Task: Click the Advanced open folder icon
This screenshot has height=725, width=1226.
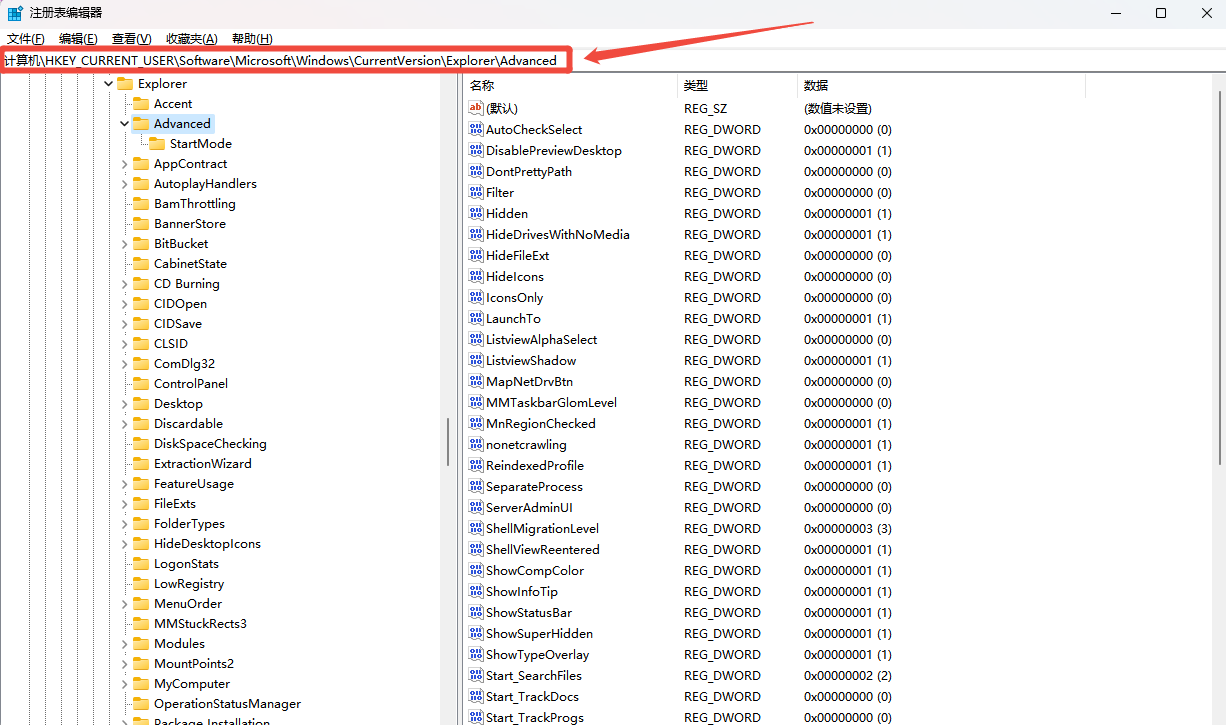Action: (141, 123)
